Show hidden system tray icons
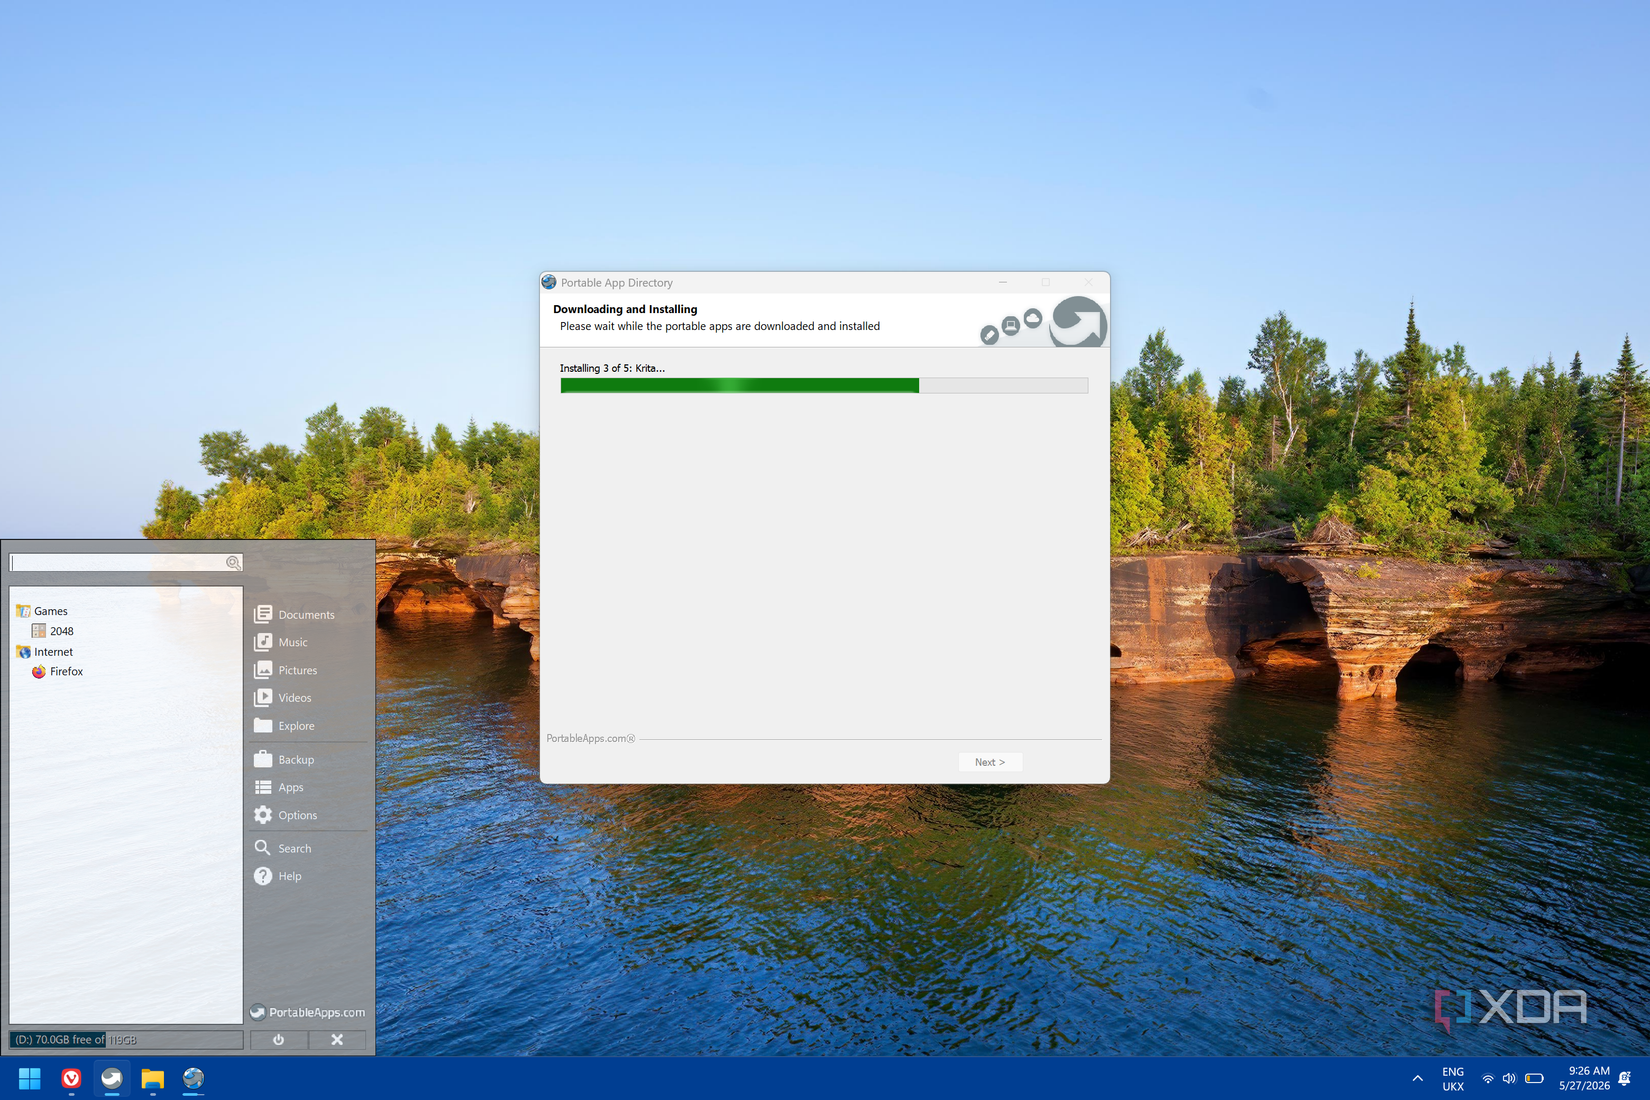Screen dimensions: 1650x1100 pos(1417,1078)
